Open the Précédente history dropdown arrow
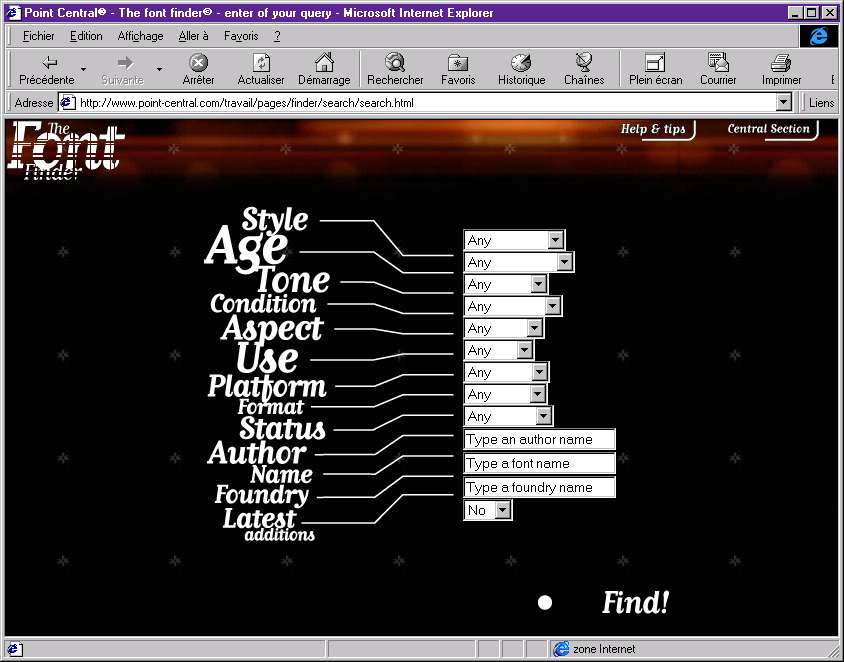The image size is (844, 662). (83, 69)
